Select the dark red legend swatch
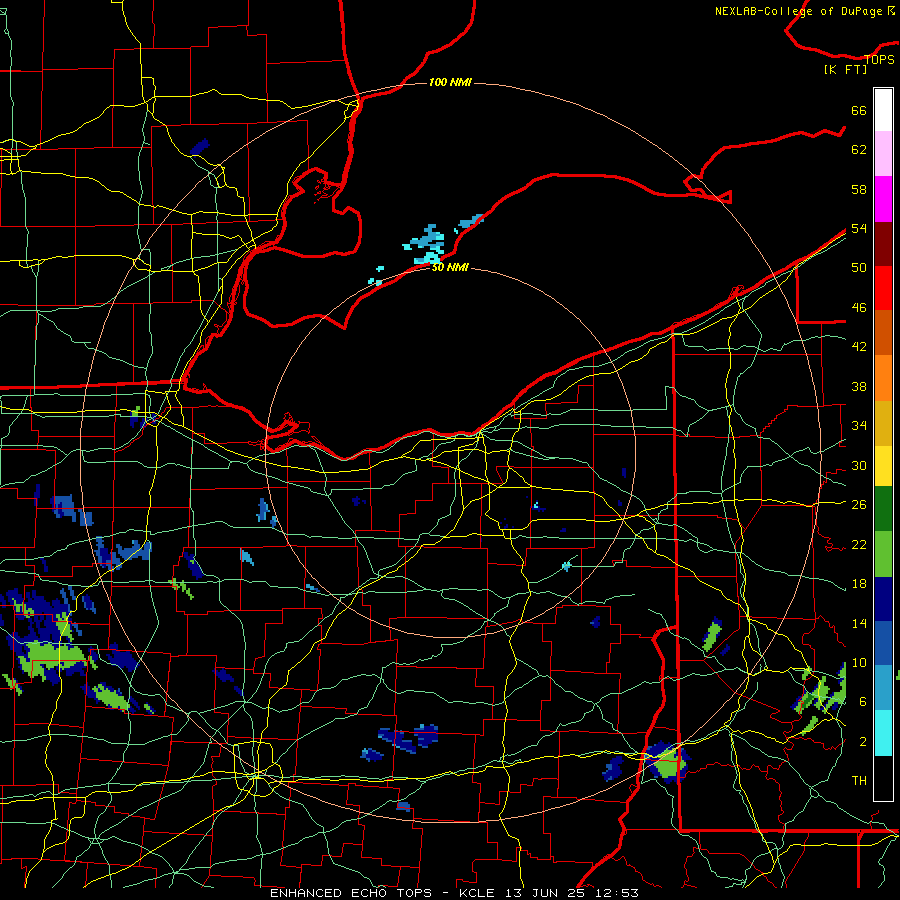Image resolution: width=900 pixels, height=900 pixels. coord(883,243)
